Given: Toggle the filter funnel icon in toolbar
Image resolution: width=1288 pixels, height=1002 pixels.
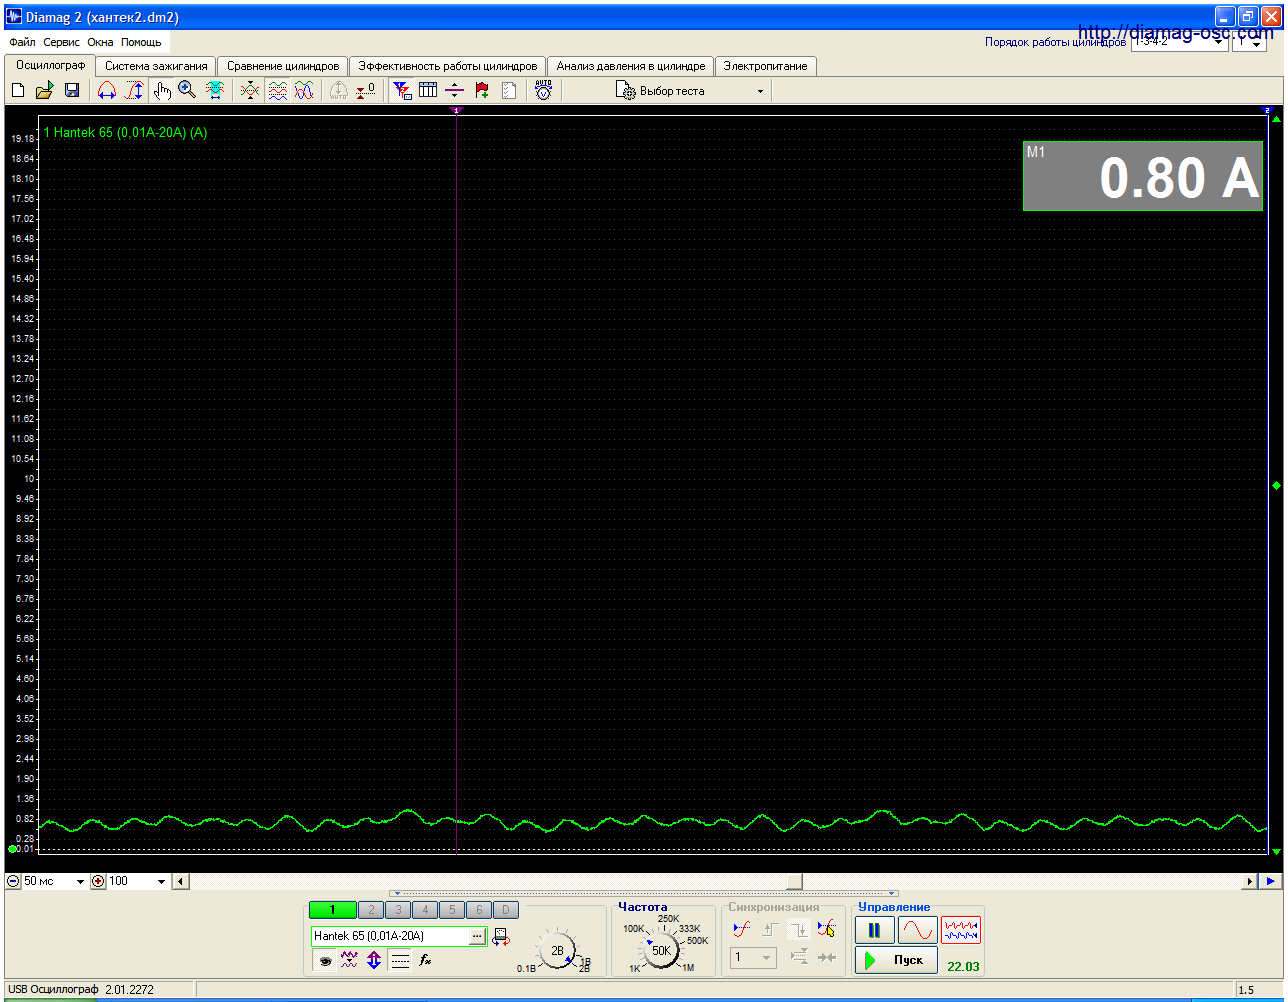Looking at the screenshot, I should [402, 91].
